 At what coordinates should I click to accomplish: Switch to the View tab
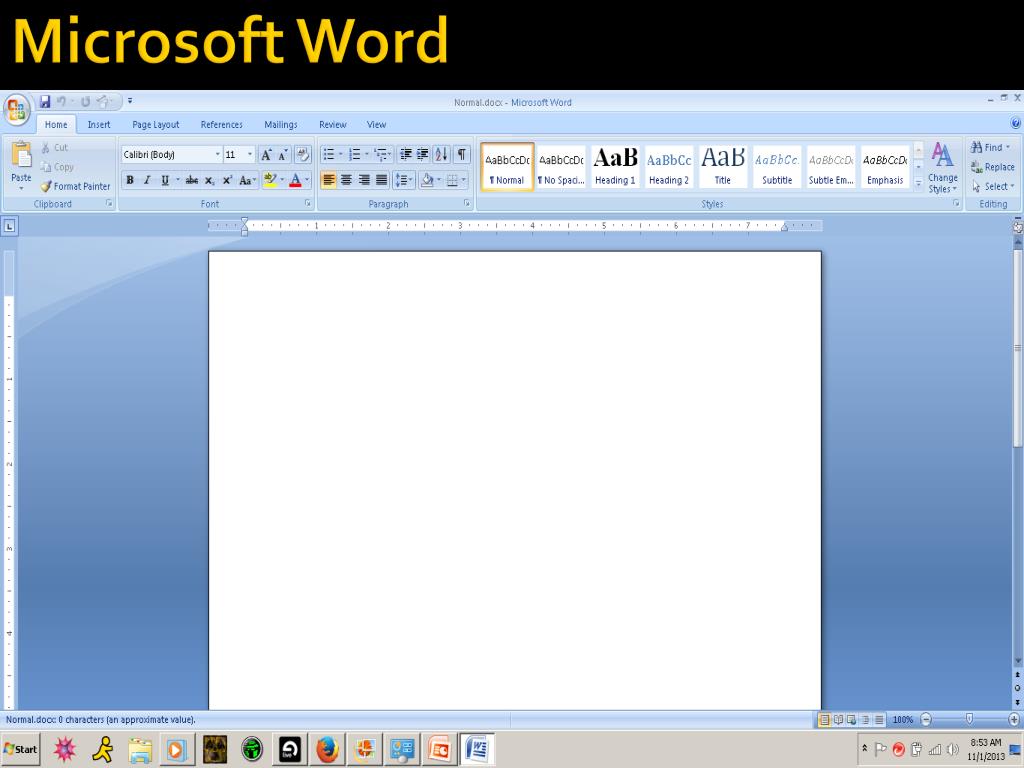pos(376,125)
